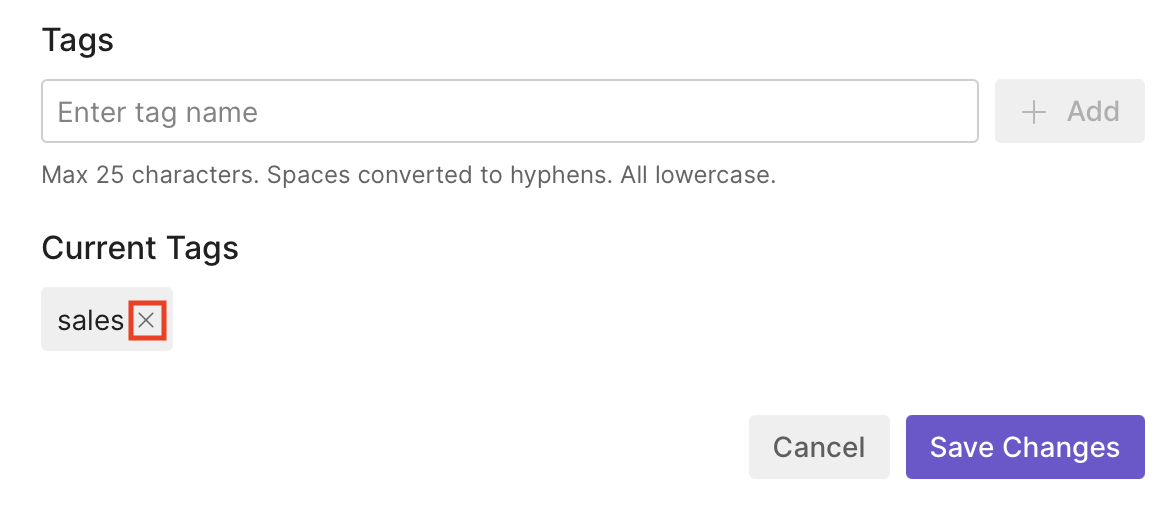Cancel the tag changes
Image resolution: width=1176 pixels, height=510 pixels.
(819, 447)
